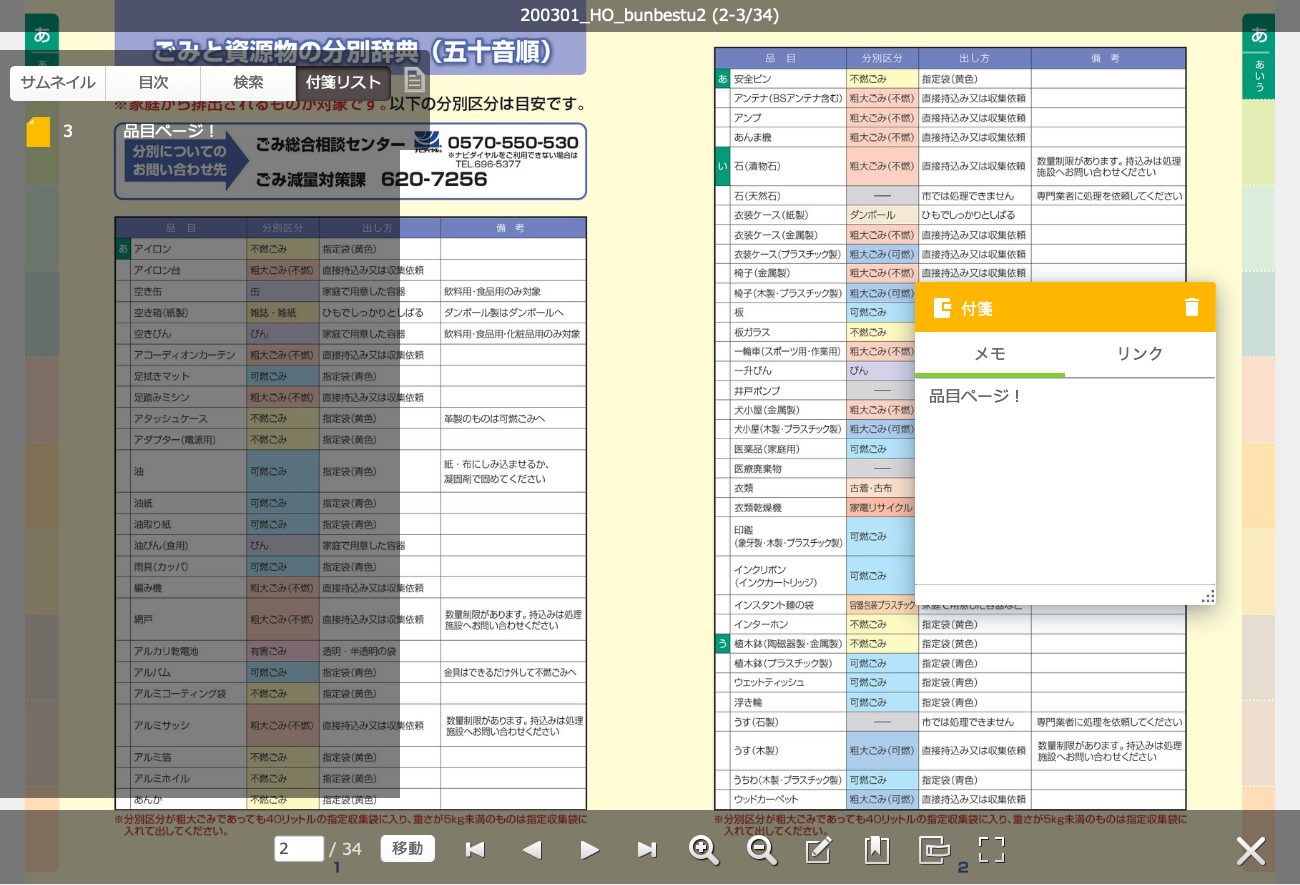Click the sticky note resize grip handle
The width and height of the screenshot is (1300, 885).
1207,596
